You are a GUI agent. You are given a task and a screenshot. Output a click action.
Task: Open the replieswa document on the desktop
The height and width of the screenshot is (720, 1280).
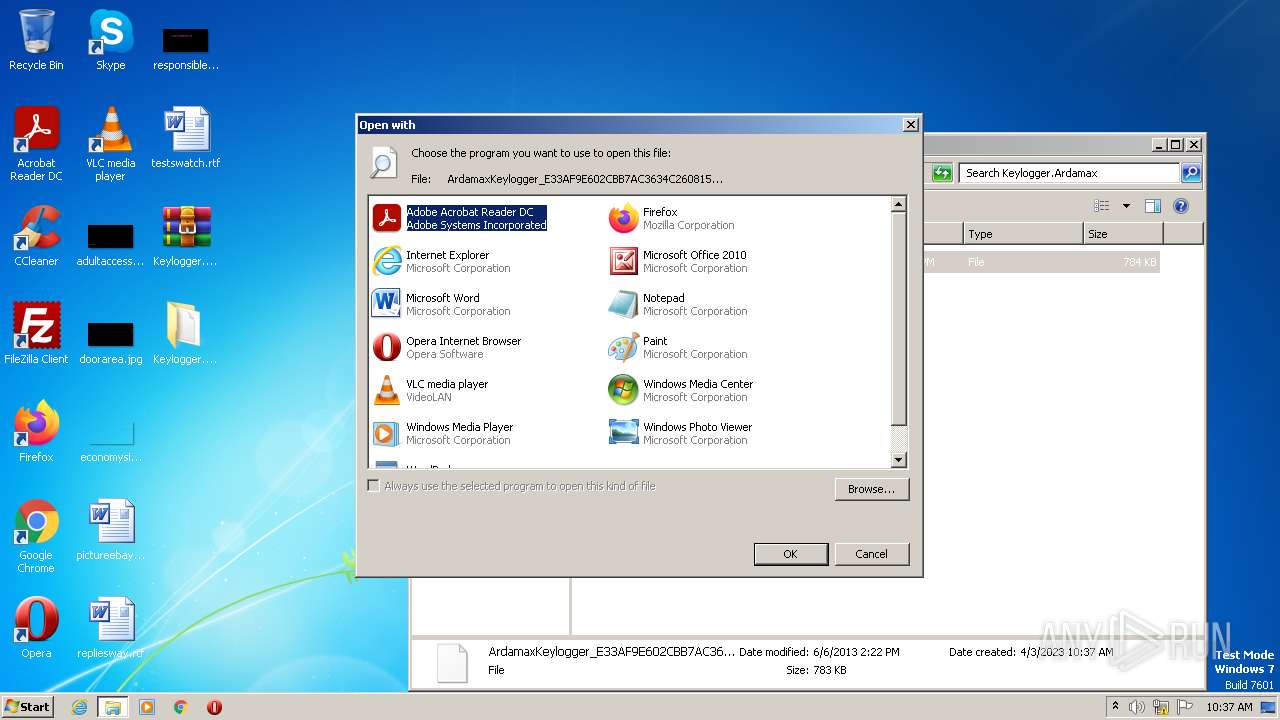110,627
